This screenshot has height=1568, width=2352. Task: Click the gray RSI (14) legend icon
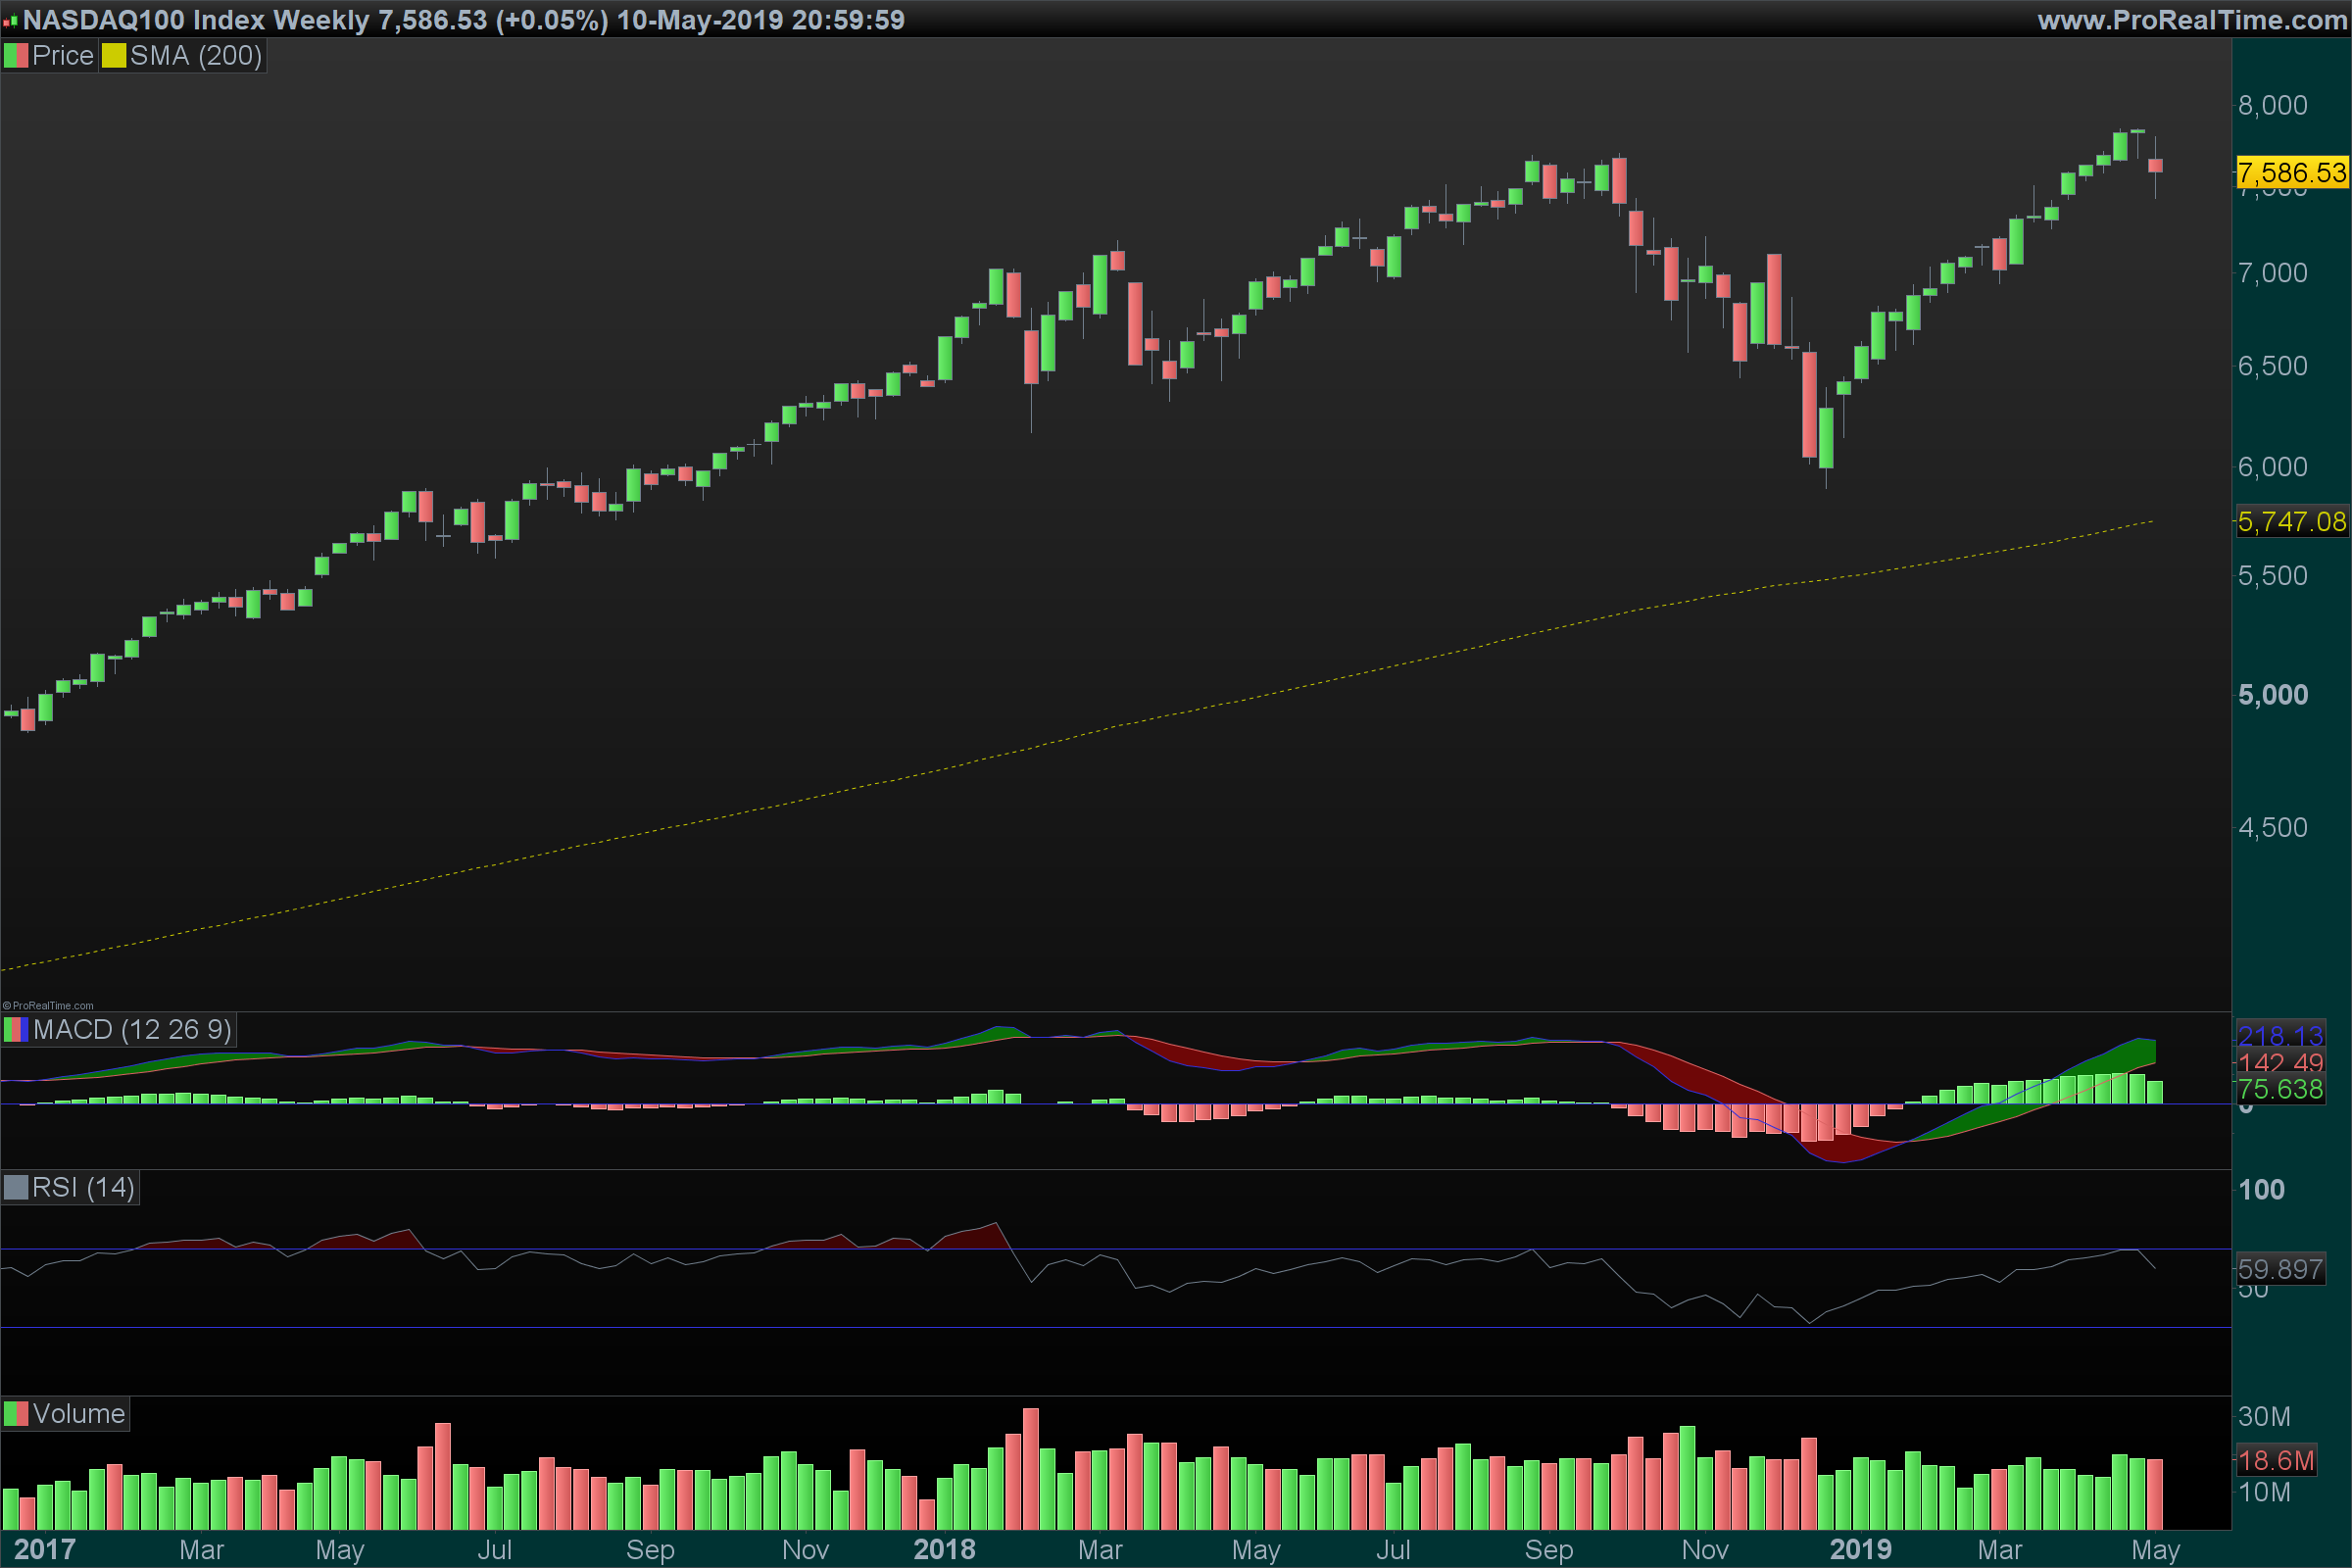(x=16, y=1188)
